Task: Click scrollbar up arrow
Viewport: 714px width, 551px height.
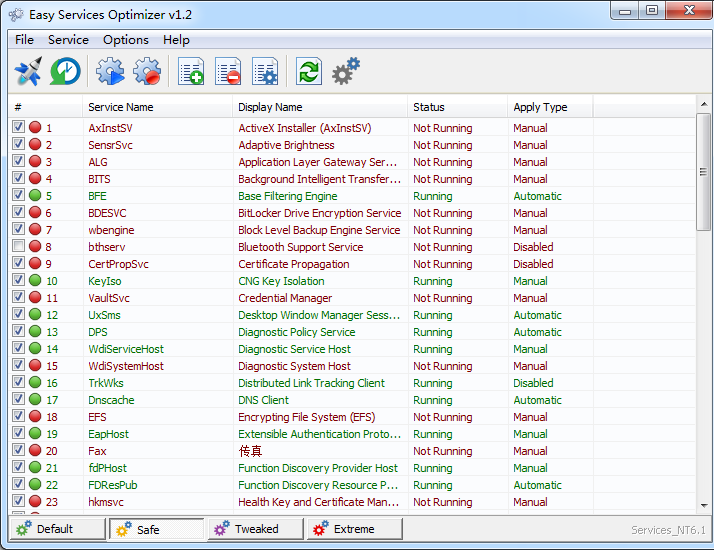Action: [704, 104]
